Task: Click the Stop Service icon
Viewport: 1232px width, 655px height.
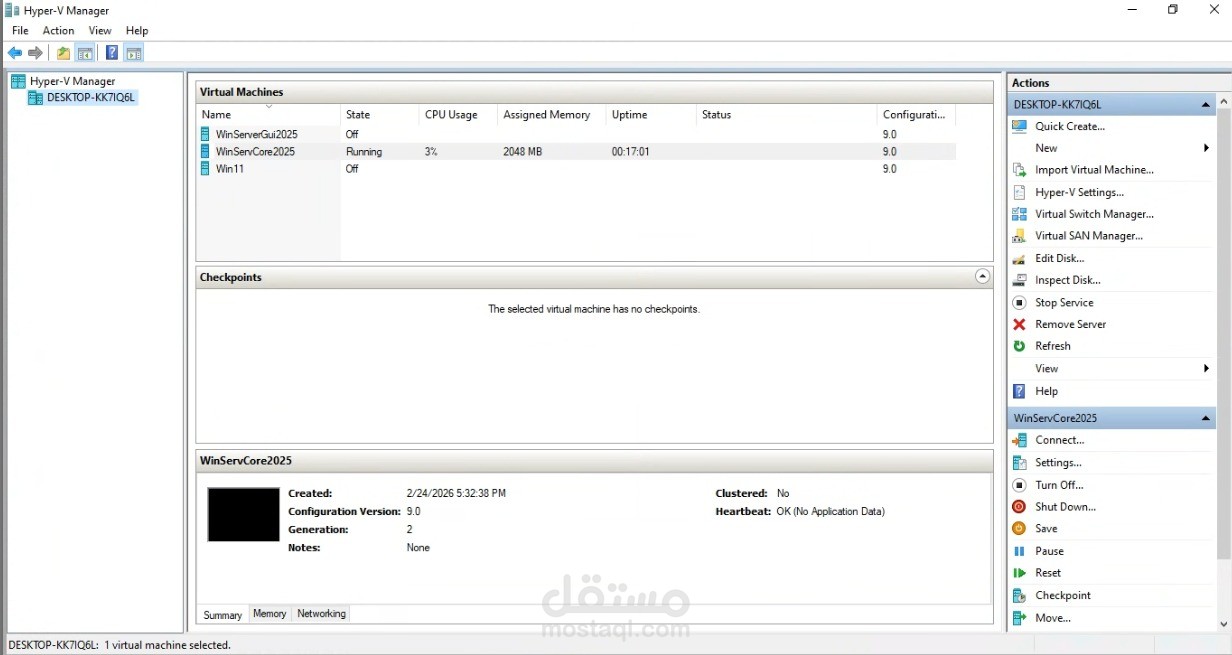Action: 1019,302
